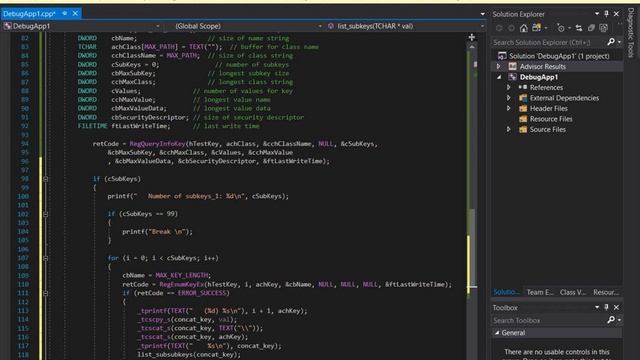Image resolution: width=640 pixels, height=360 pixels.
Task: Click Sync with Active Document icon
Action: coord(579,28)
